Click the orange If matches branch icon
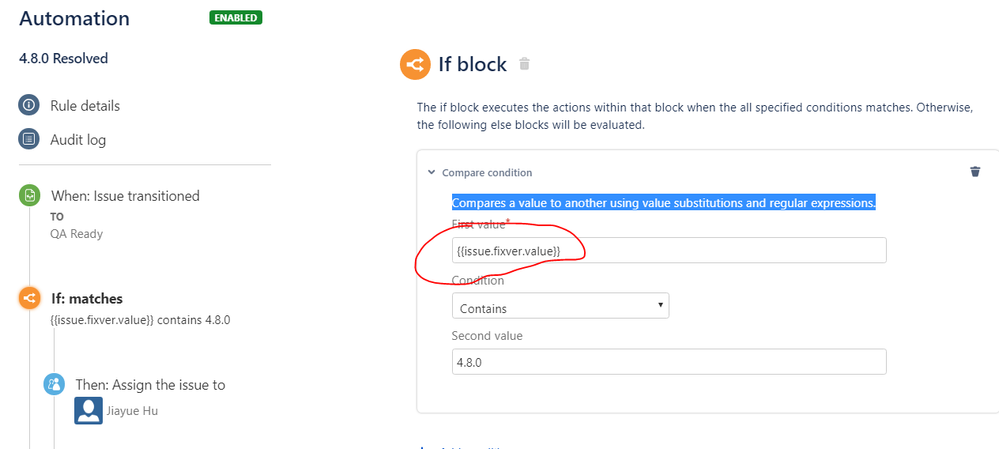999x449 pixels. [29, 297]
